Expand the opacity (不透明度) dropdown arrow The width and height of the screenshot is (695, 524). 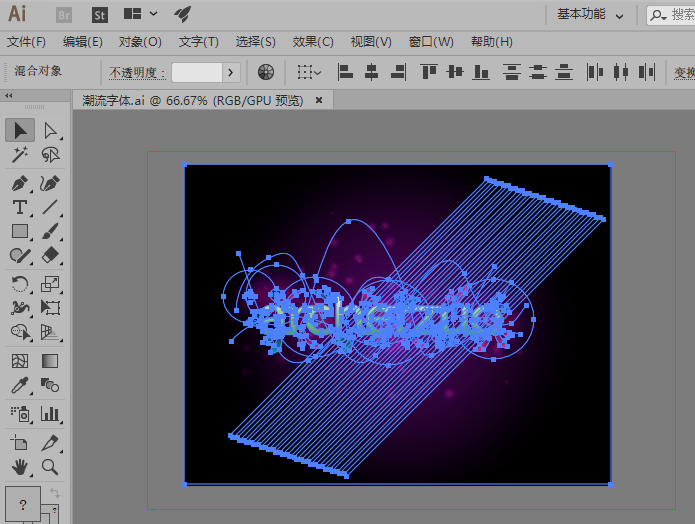coord(231,72)
